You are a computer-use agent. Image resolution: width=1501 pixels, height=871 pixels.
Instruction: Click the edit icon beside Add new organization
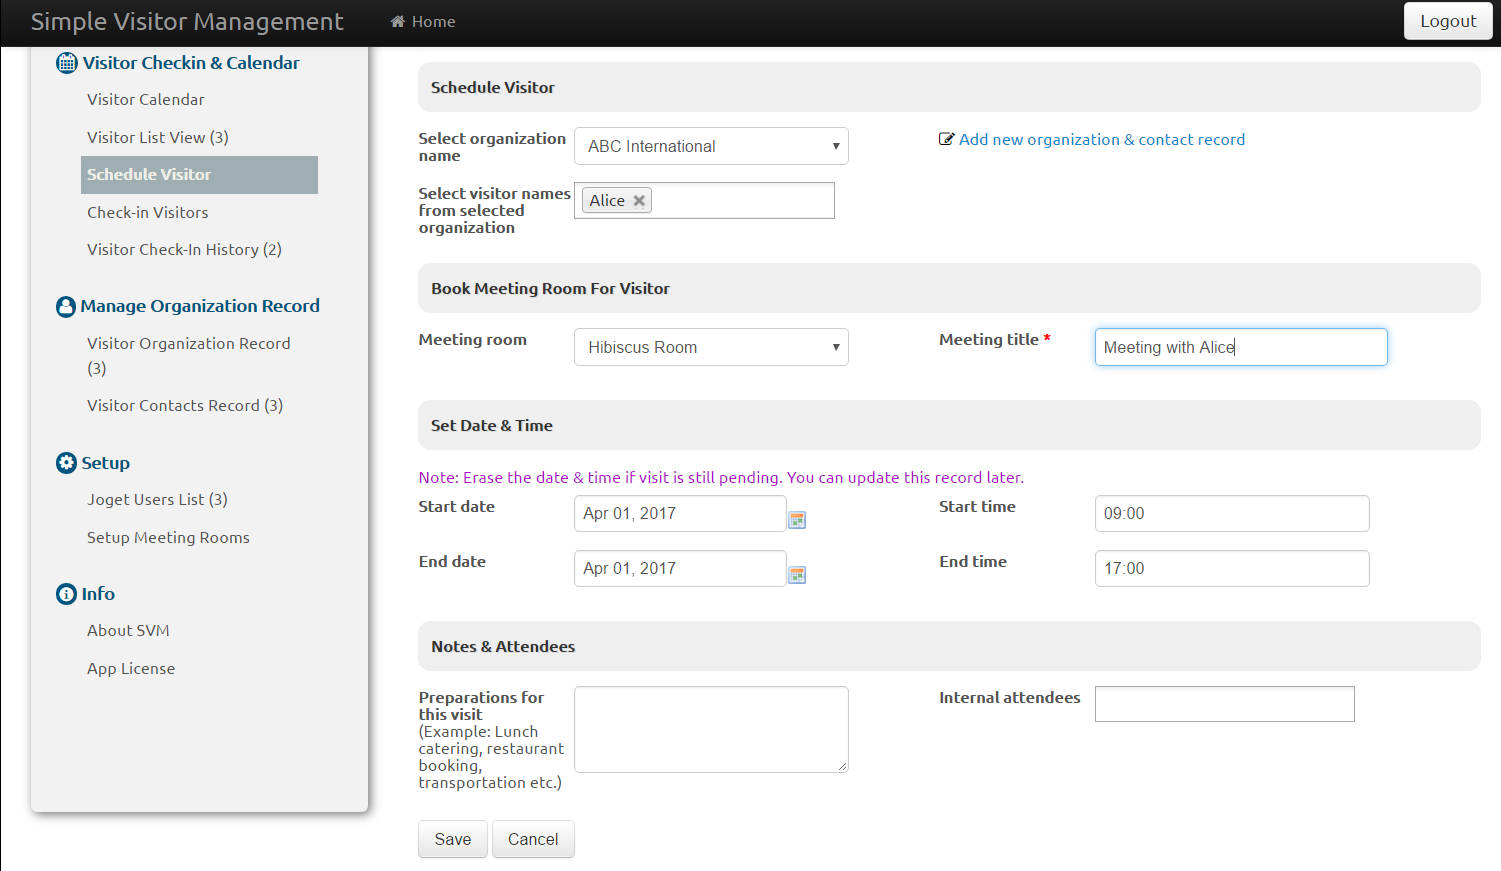pyautogui.click(x=946, y=139)
